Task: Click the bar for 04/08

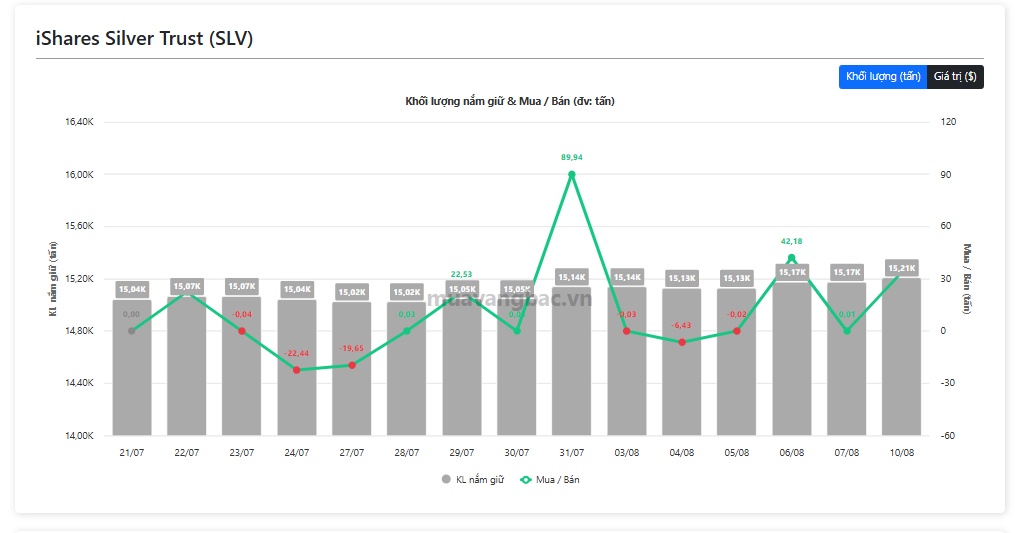Action: tap(682, 362)
